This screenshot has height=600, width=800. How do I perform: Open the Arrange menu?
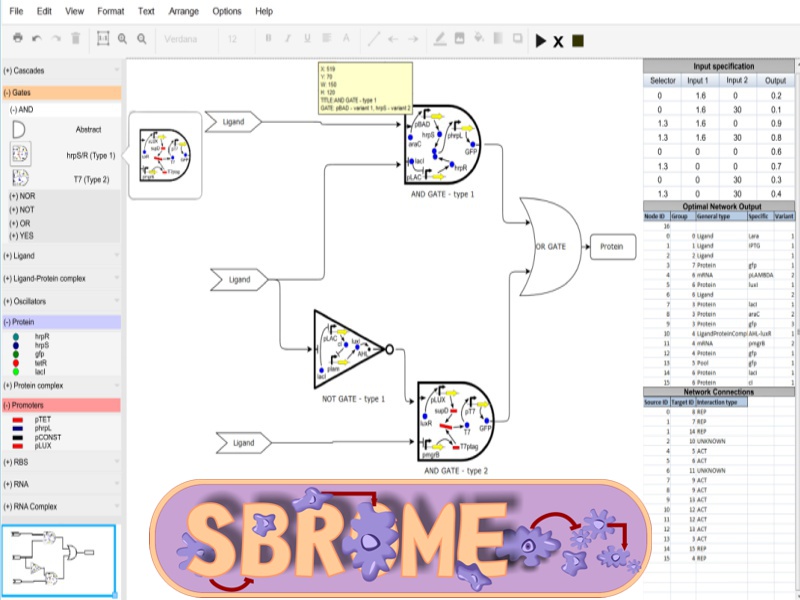coord(184,11)
